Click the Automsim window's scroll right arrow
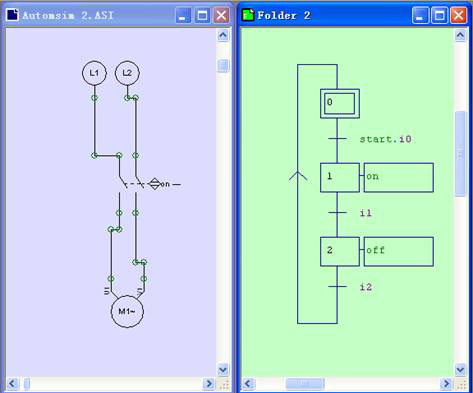 pyautogui.click(x=209, y=384)
